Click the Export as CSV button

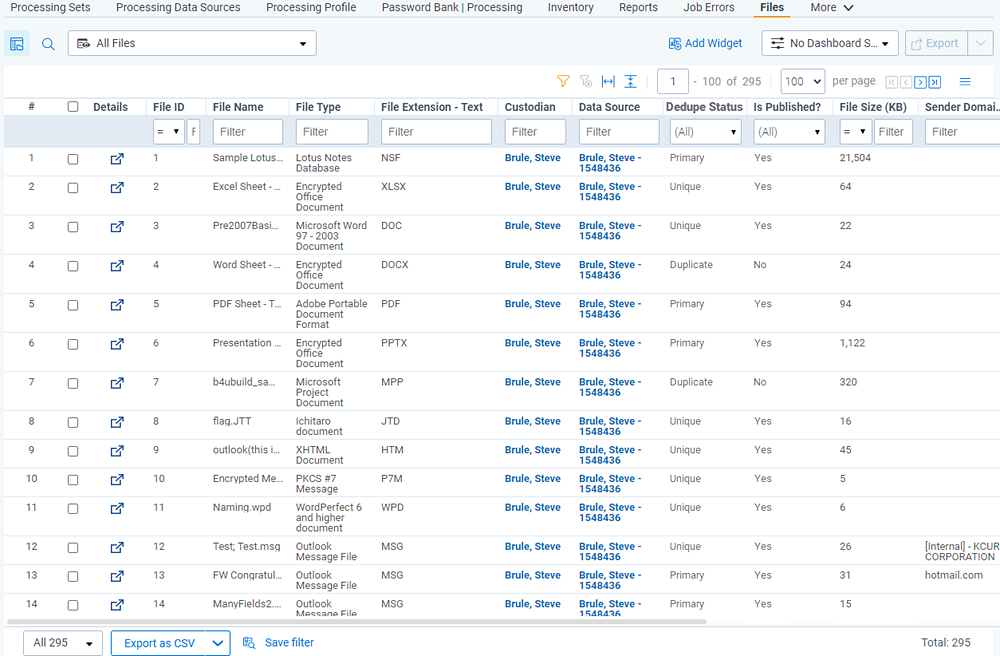click(159, 643)
